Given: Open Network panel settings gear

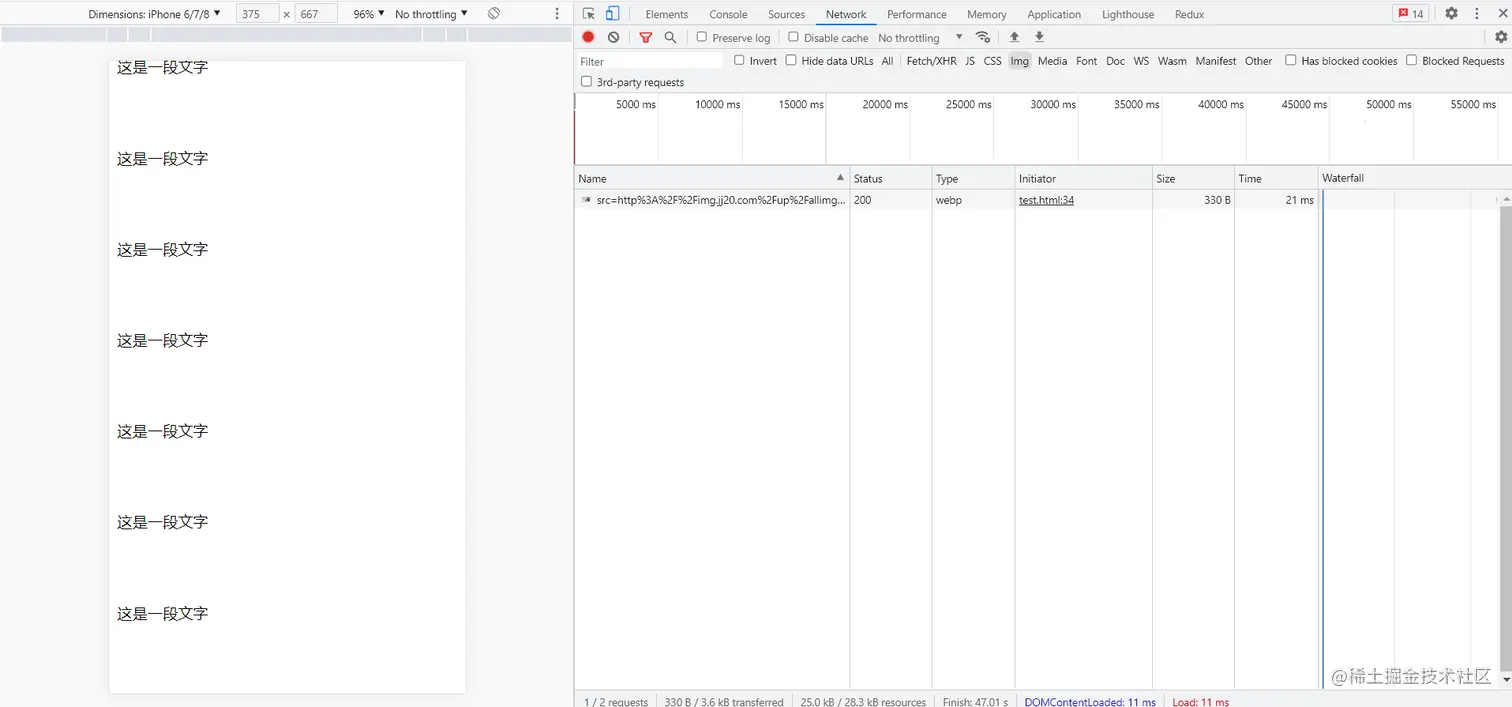Looking at the screenshot, I should coord(1500,37).
